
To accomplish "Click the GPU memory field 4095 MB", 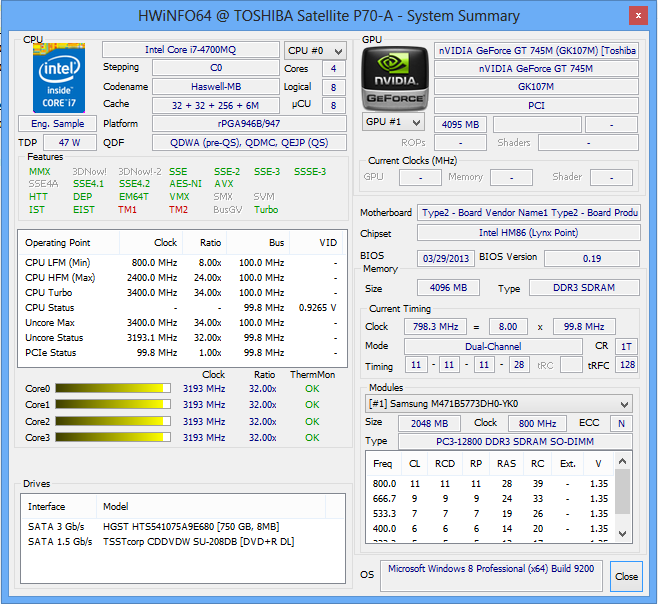I will point(460,125).
